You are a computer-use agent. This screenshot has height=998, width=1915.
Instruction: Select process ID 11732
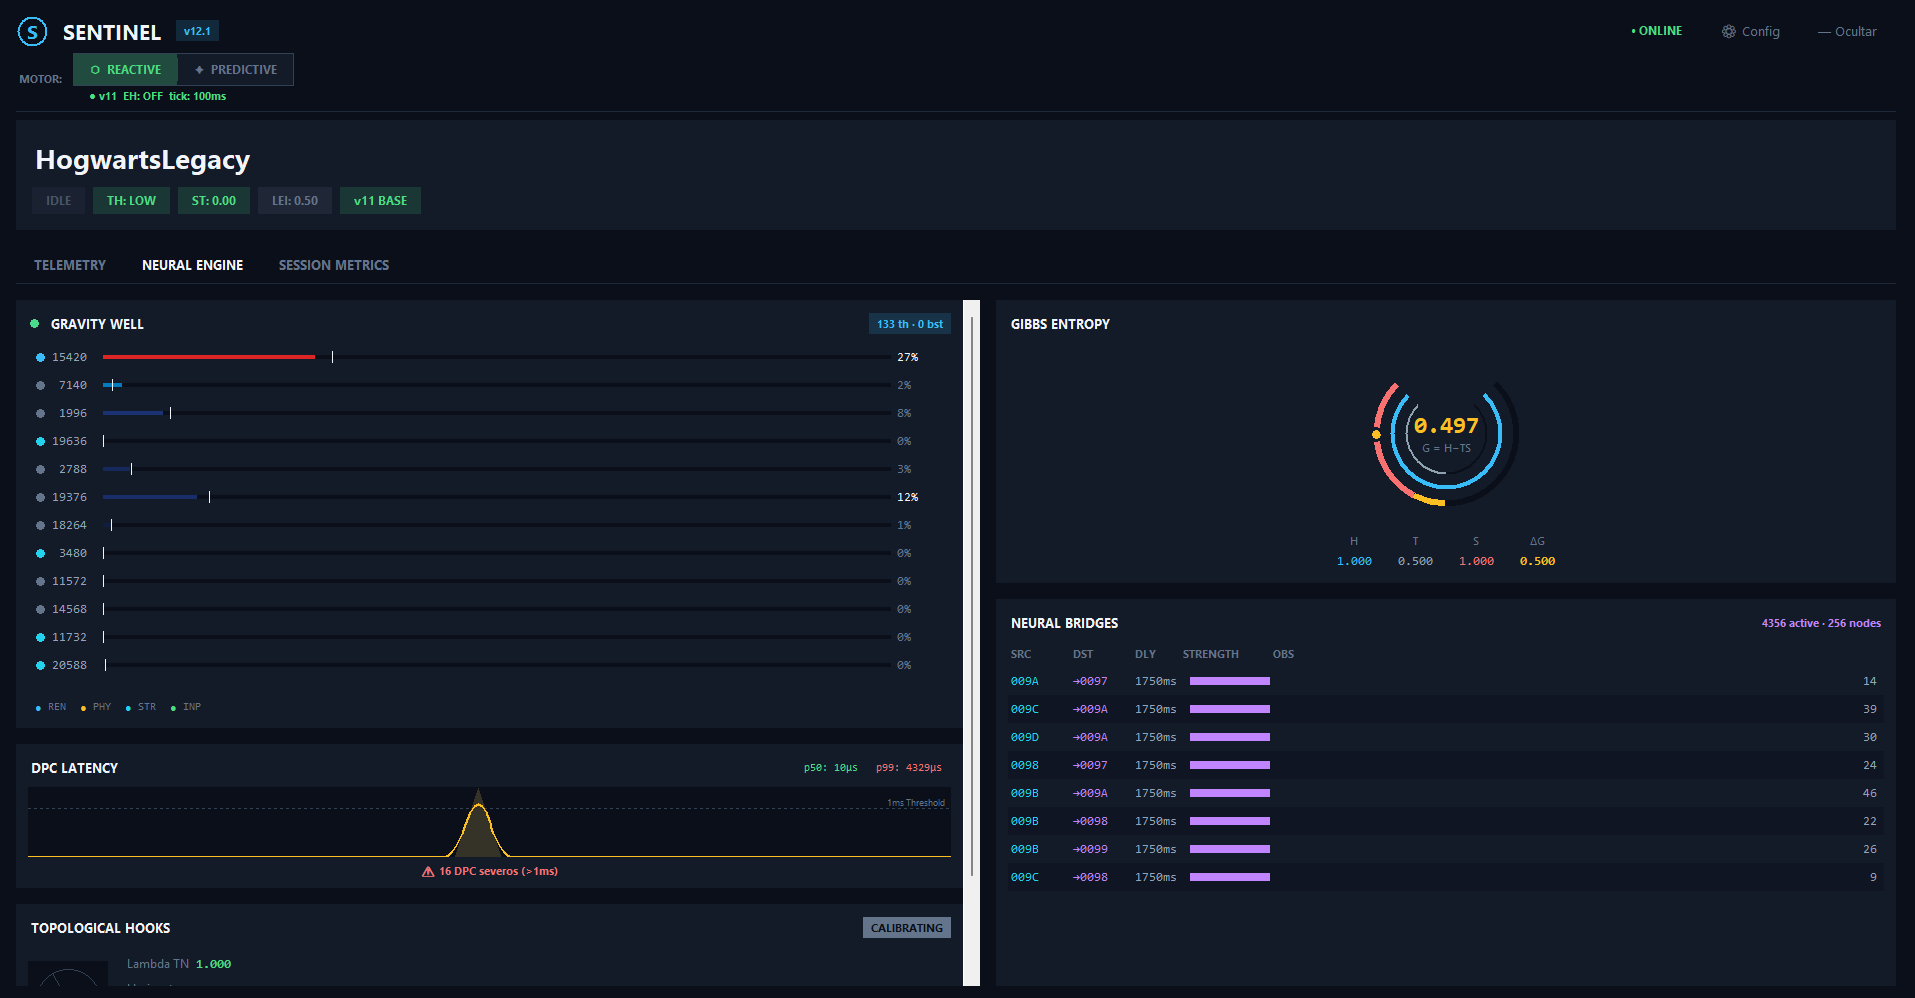tap(70, 637)
